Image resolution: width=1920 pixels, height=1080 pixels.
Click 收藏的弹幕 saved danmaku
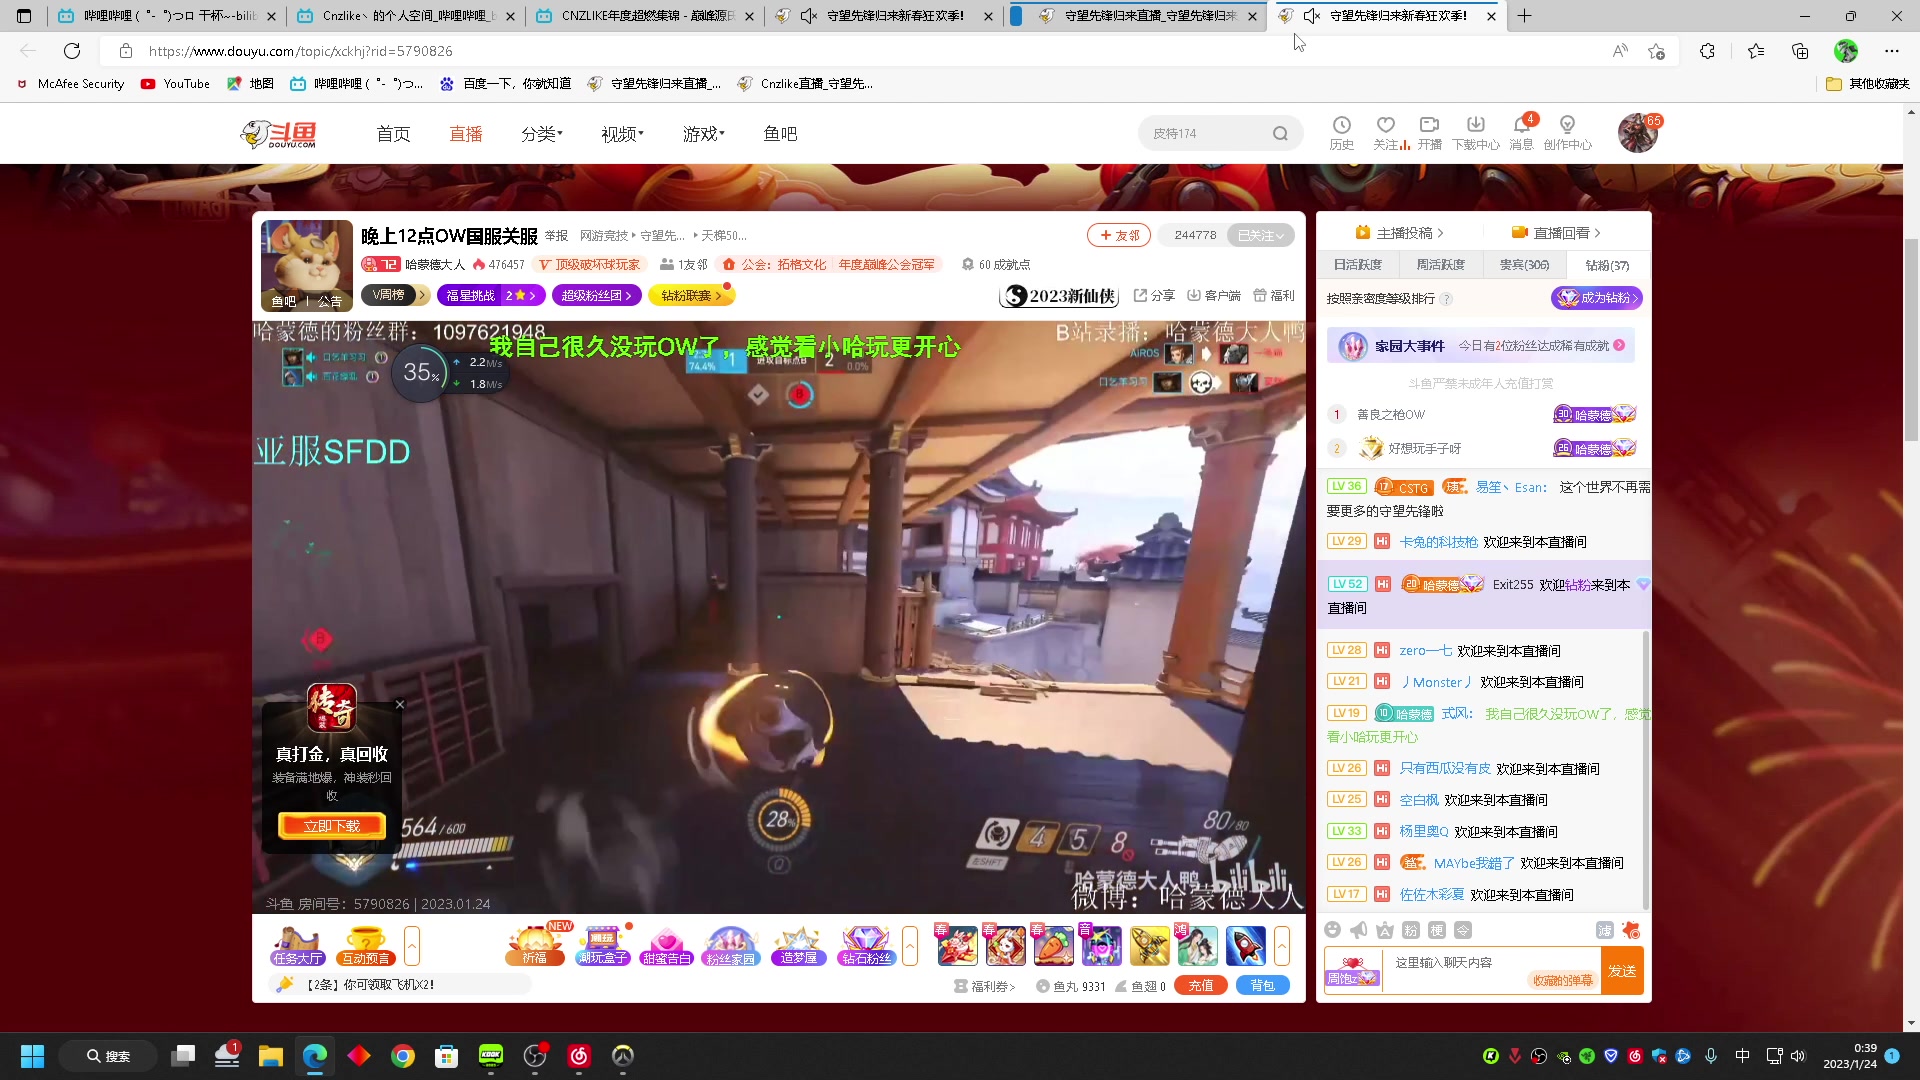1562,981
